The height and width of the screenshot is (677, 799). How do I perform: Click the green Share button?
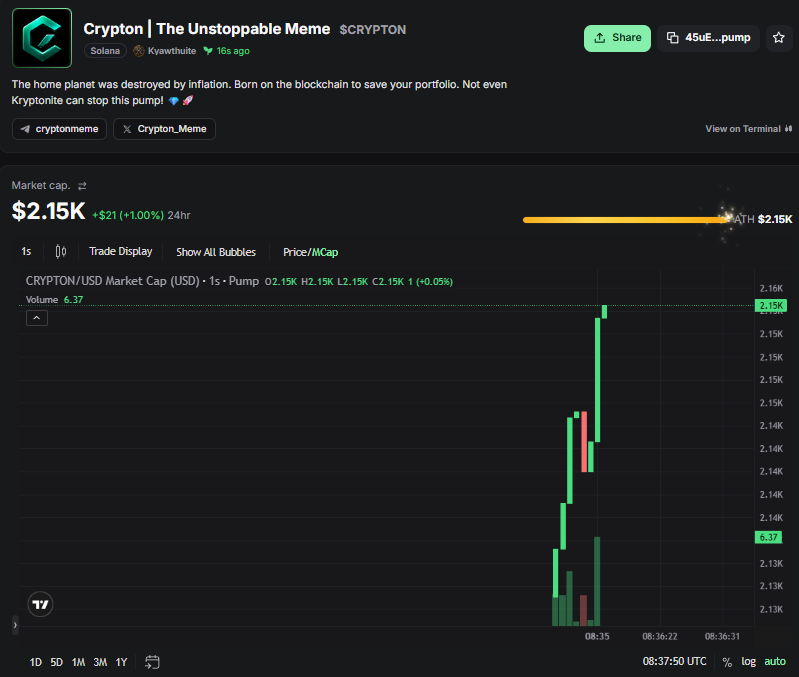pyautogui.click(x=617, y=38)
